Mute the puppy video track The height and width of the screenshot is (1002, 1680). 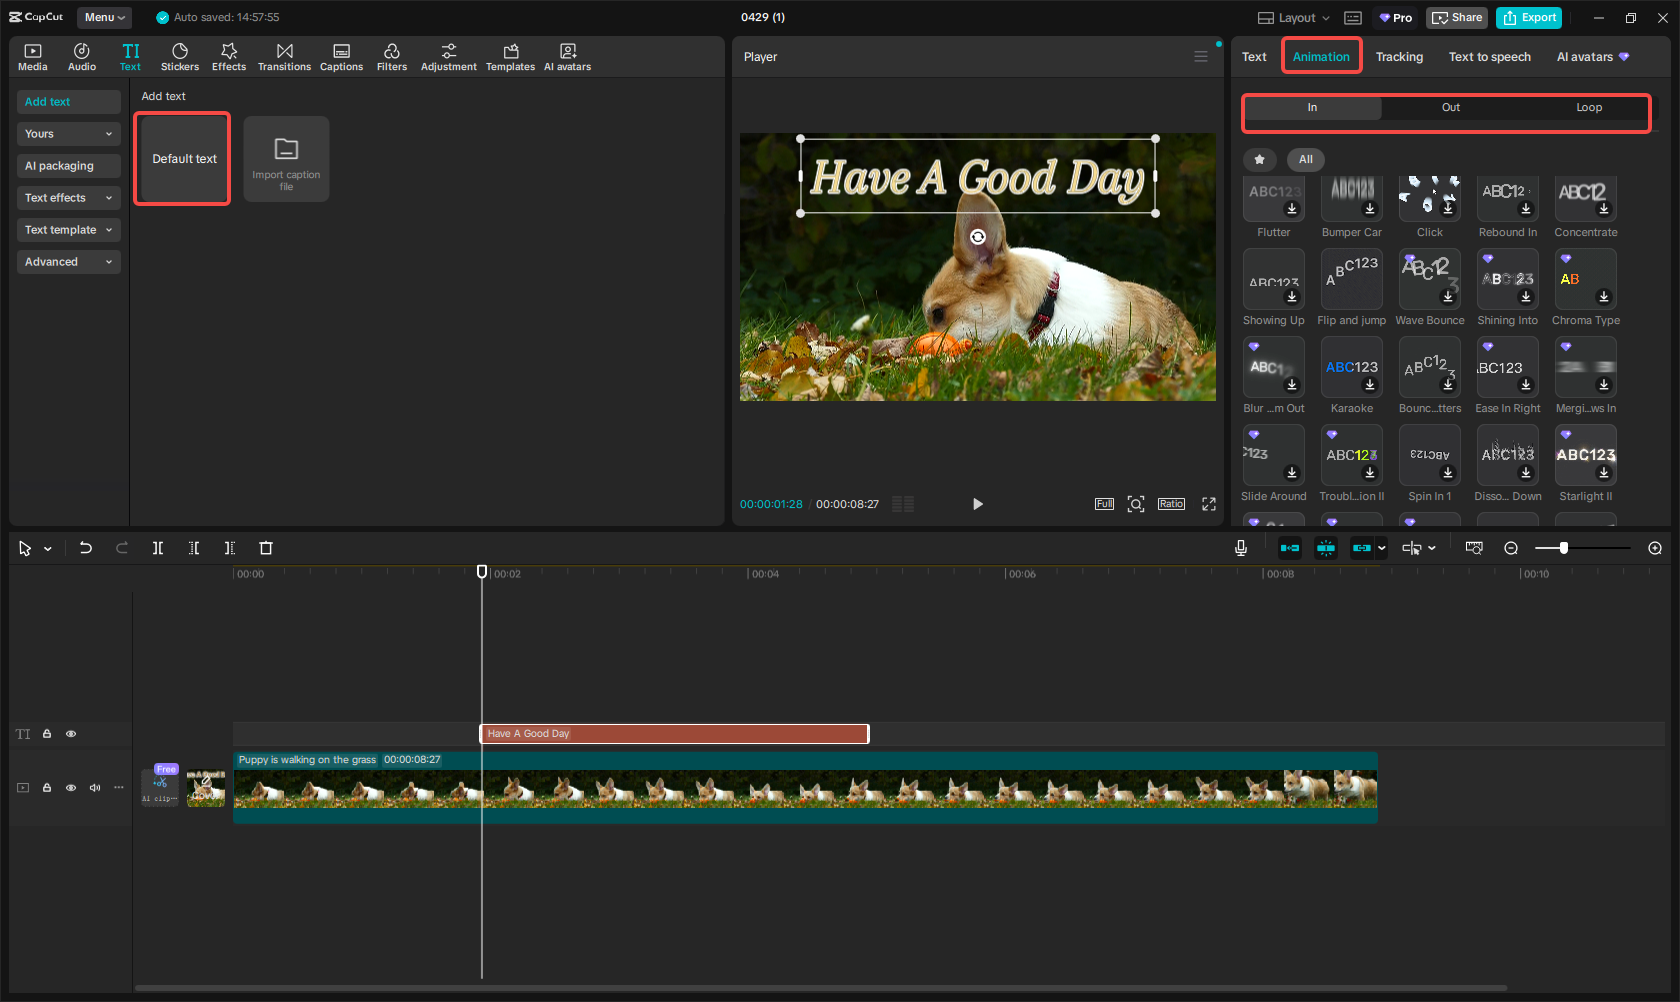coord(94,787)
